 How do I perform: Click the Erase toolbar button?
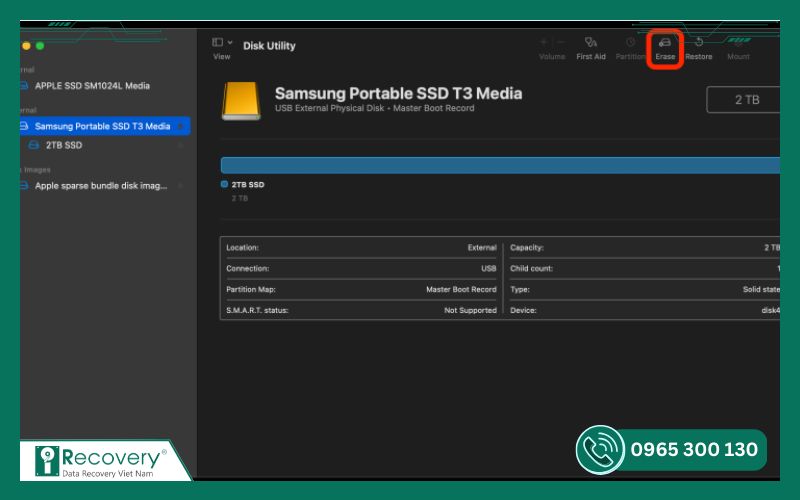point(665,48)
